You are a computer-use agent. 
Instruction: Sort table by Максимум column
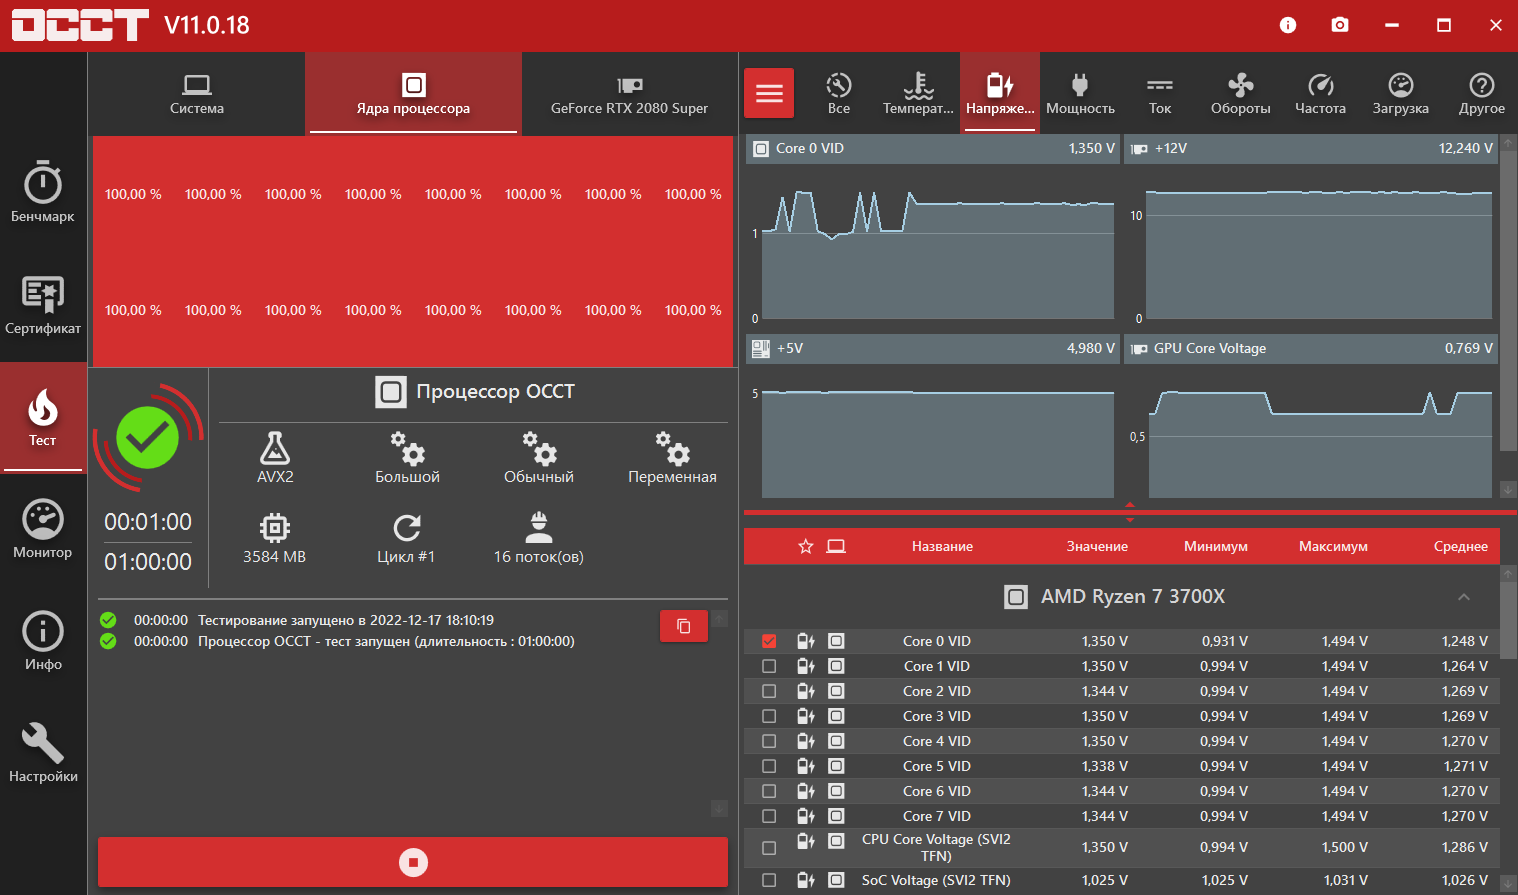1333,546
